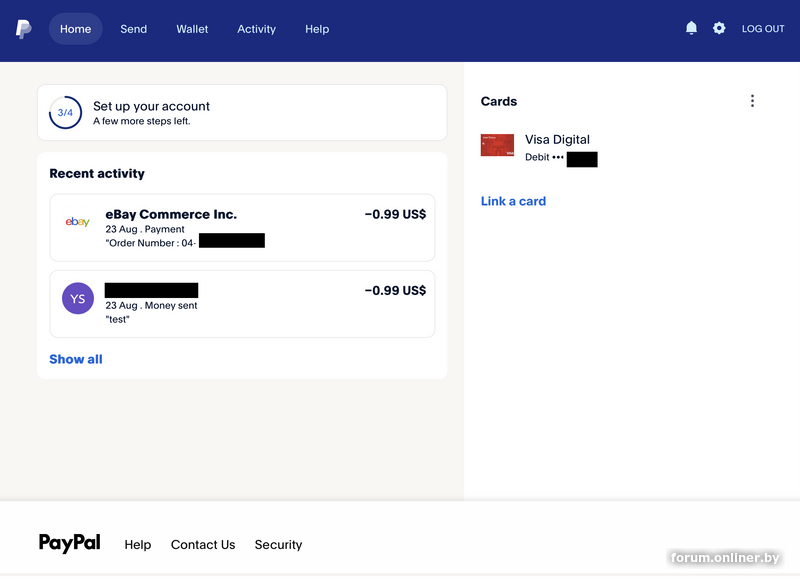Select the Visa Digital card entry

tap(539, 148)
